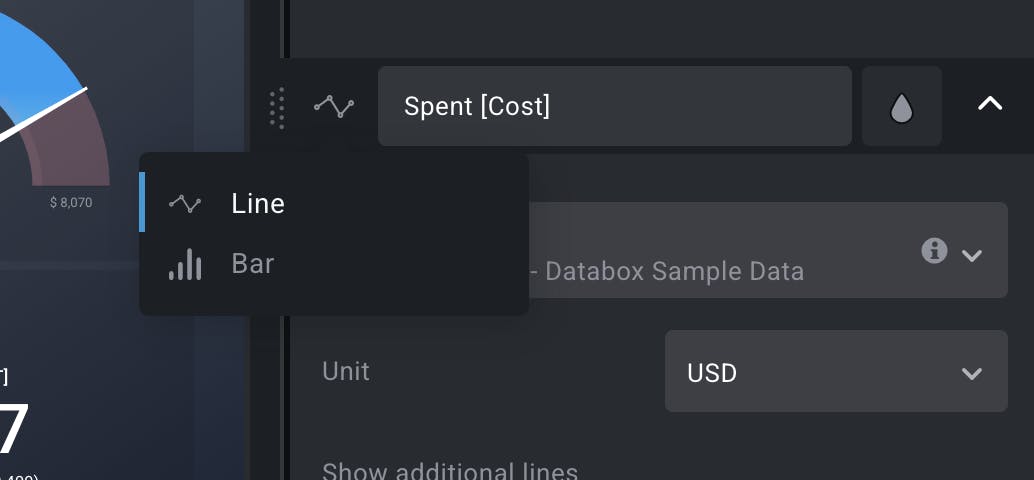This screenshot has height=480, width=1034.
Task: Click the drag handle beside Spent [Cost]
Action: coord(278,107)
